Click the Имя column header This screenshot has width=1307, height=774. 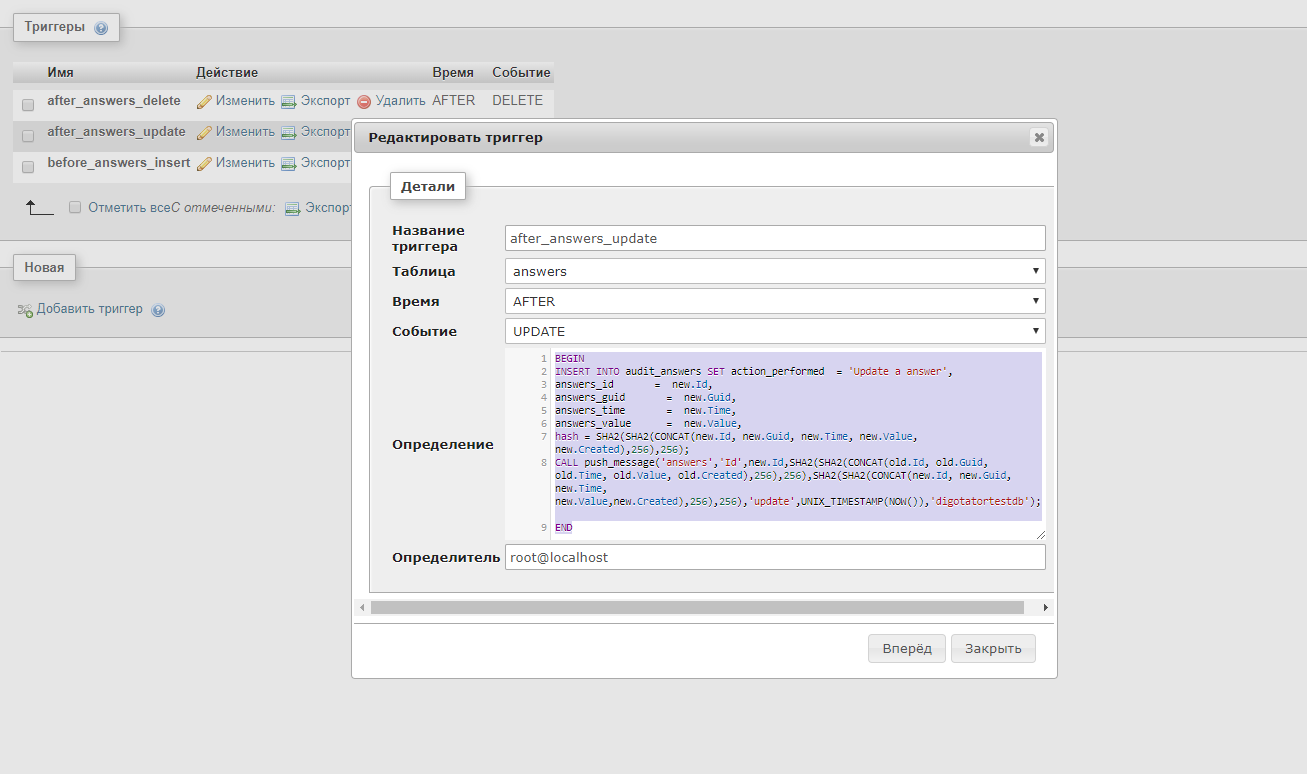pyautogui.click(x=60, y=72)
